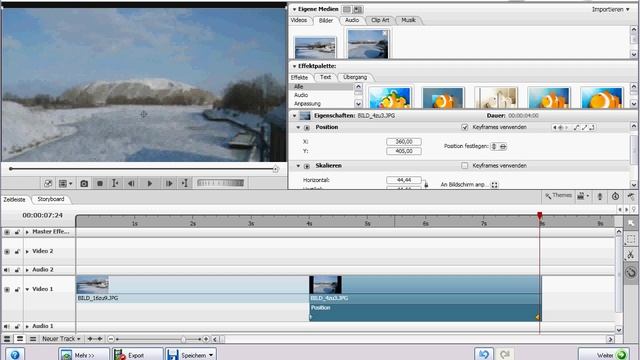Image resolution: width=640 pixels, height=360 pixels.
Task: Expand the Audio 2 track
Action: click(x=27, y=270)
